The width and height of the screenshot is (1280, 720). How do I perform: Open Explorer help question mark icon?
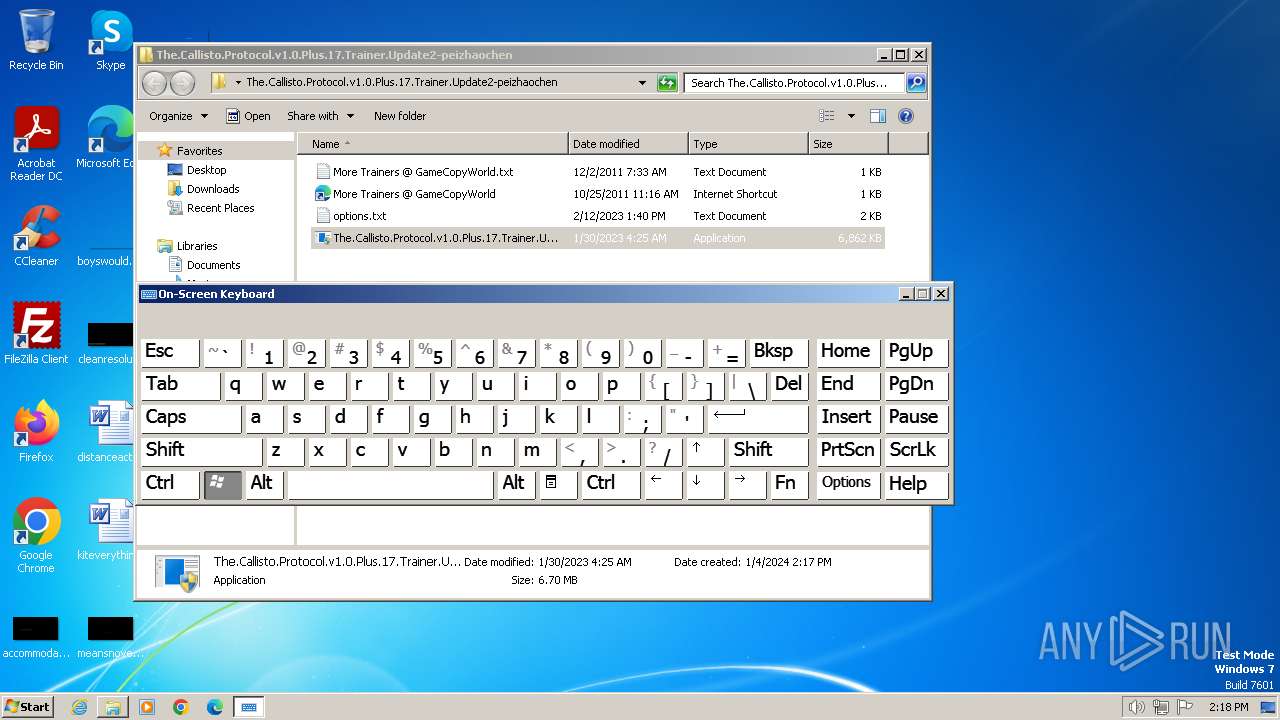tap(906, 116)
